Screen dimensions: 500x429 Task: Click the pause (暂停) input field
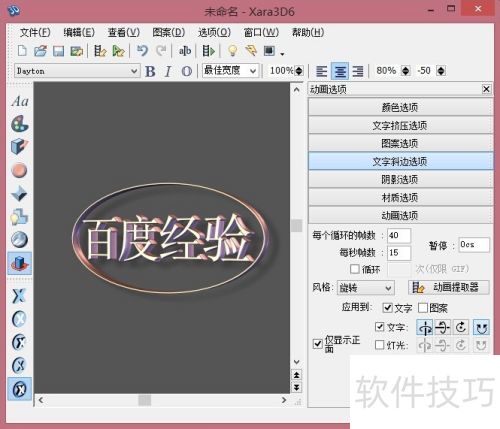[474, 245]
